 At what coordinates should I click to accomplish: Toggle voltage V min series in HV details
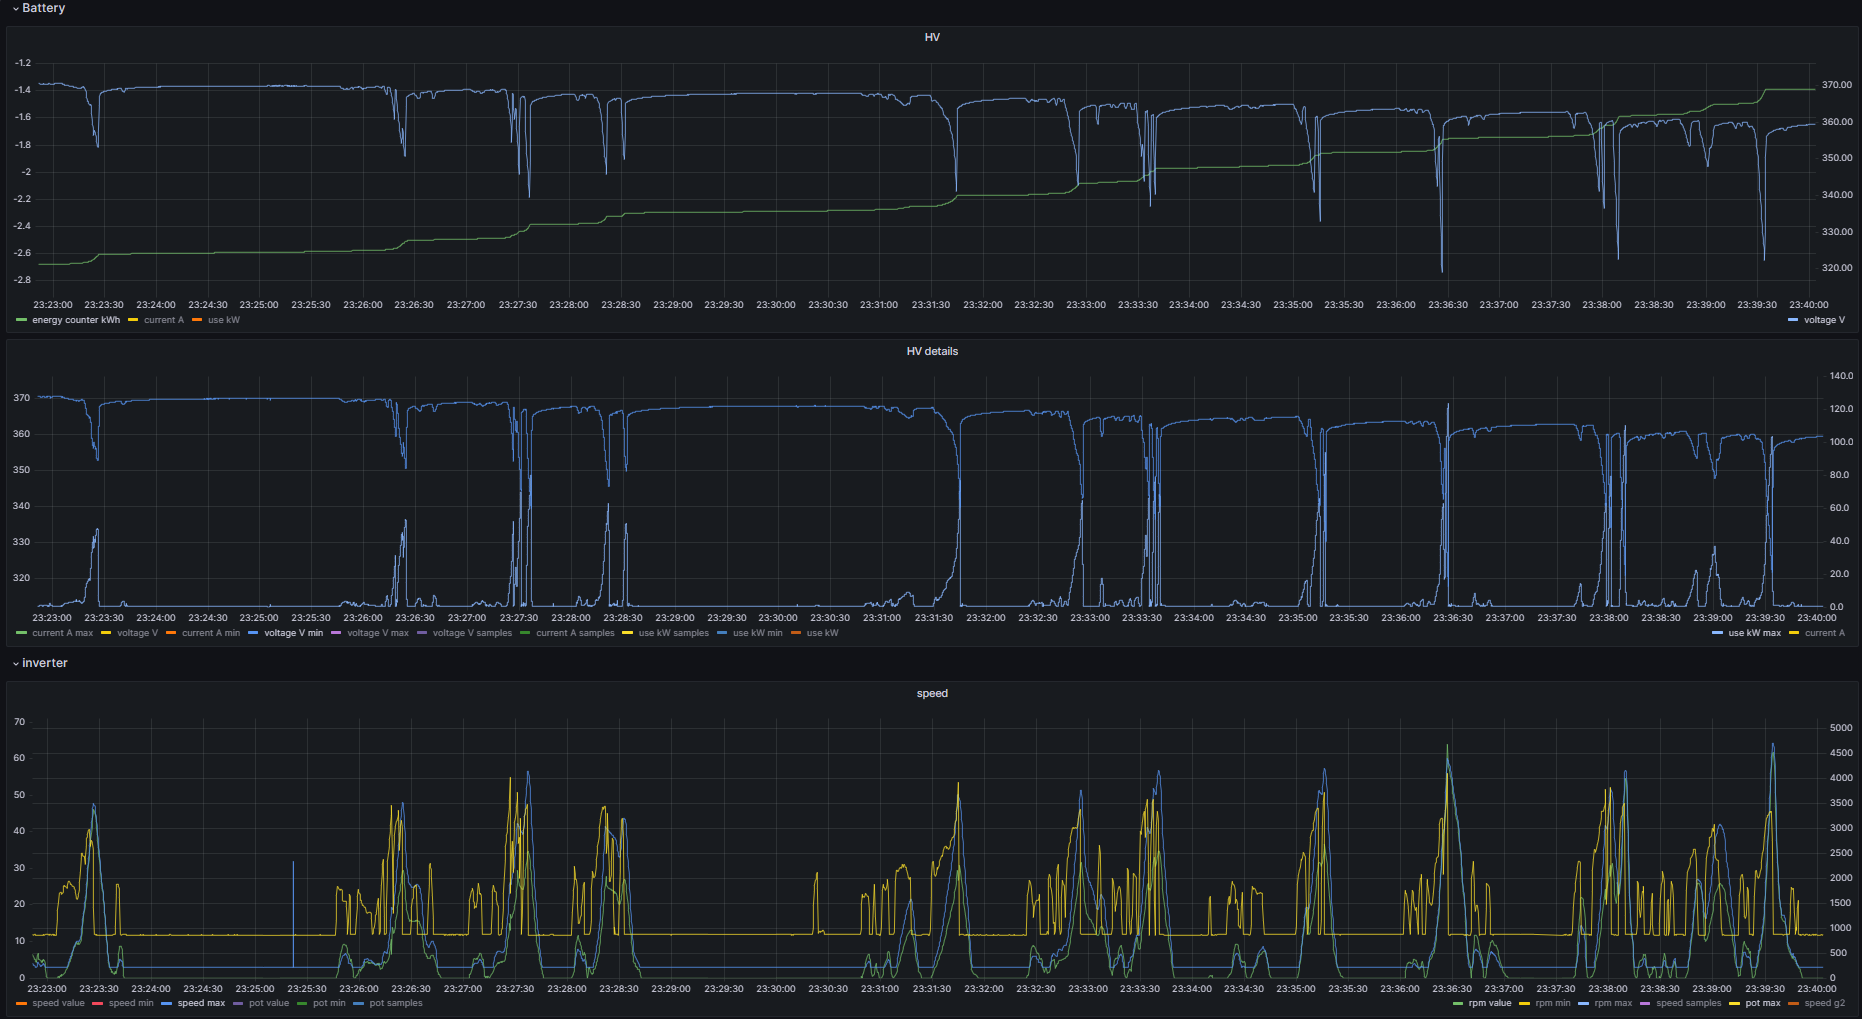(x=293, y=634)
